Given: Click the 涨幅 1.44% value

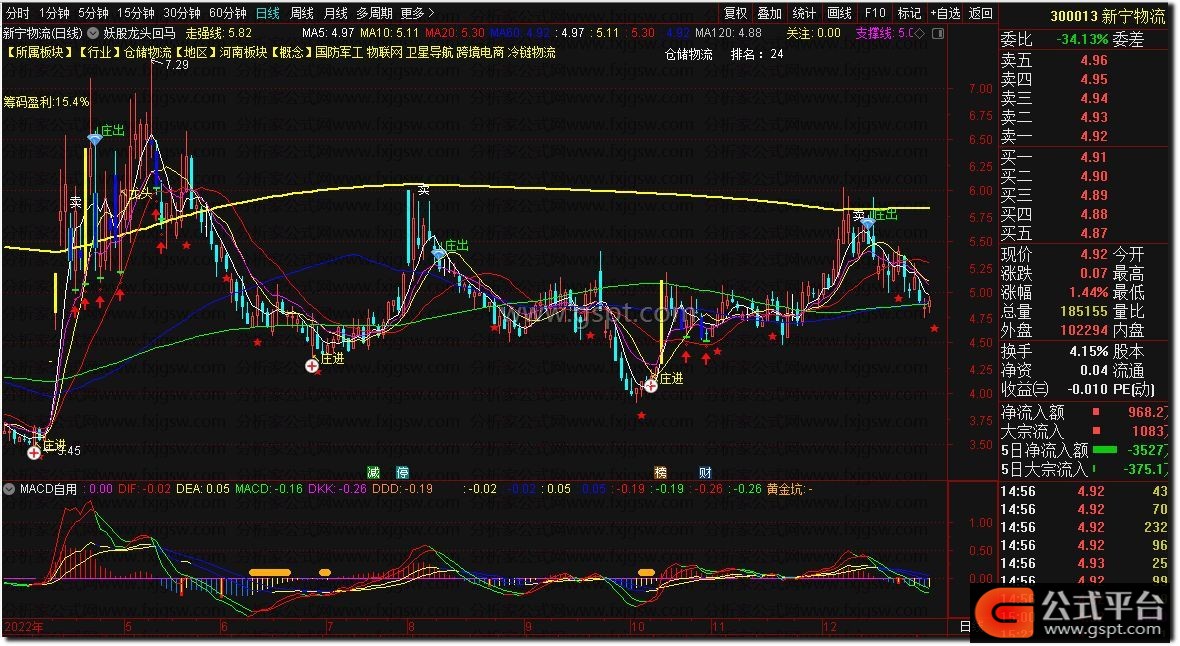Looking at the screenshot, I should pos(1088,292).
